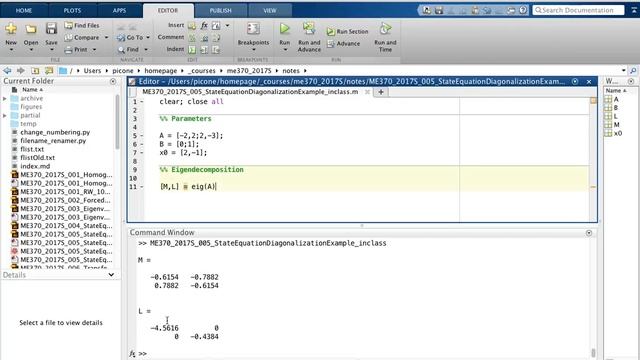Open the Editor panel actions menu button
Viewport: 640px width, 360px height.
click(x=575, y=82)
